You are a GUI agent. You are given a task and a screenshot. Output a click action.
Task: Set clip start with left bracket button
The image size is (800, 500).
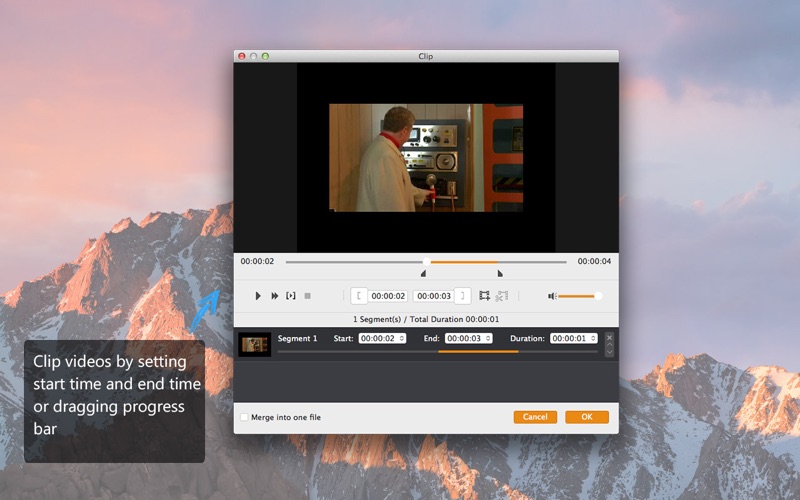click(x=359, y=296)
